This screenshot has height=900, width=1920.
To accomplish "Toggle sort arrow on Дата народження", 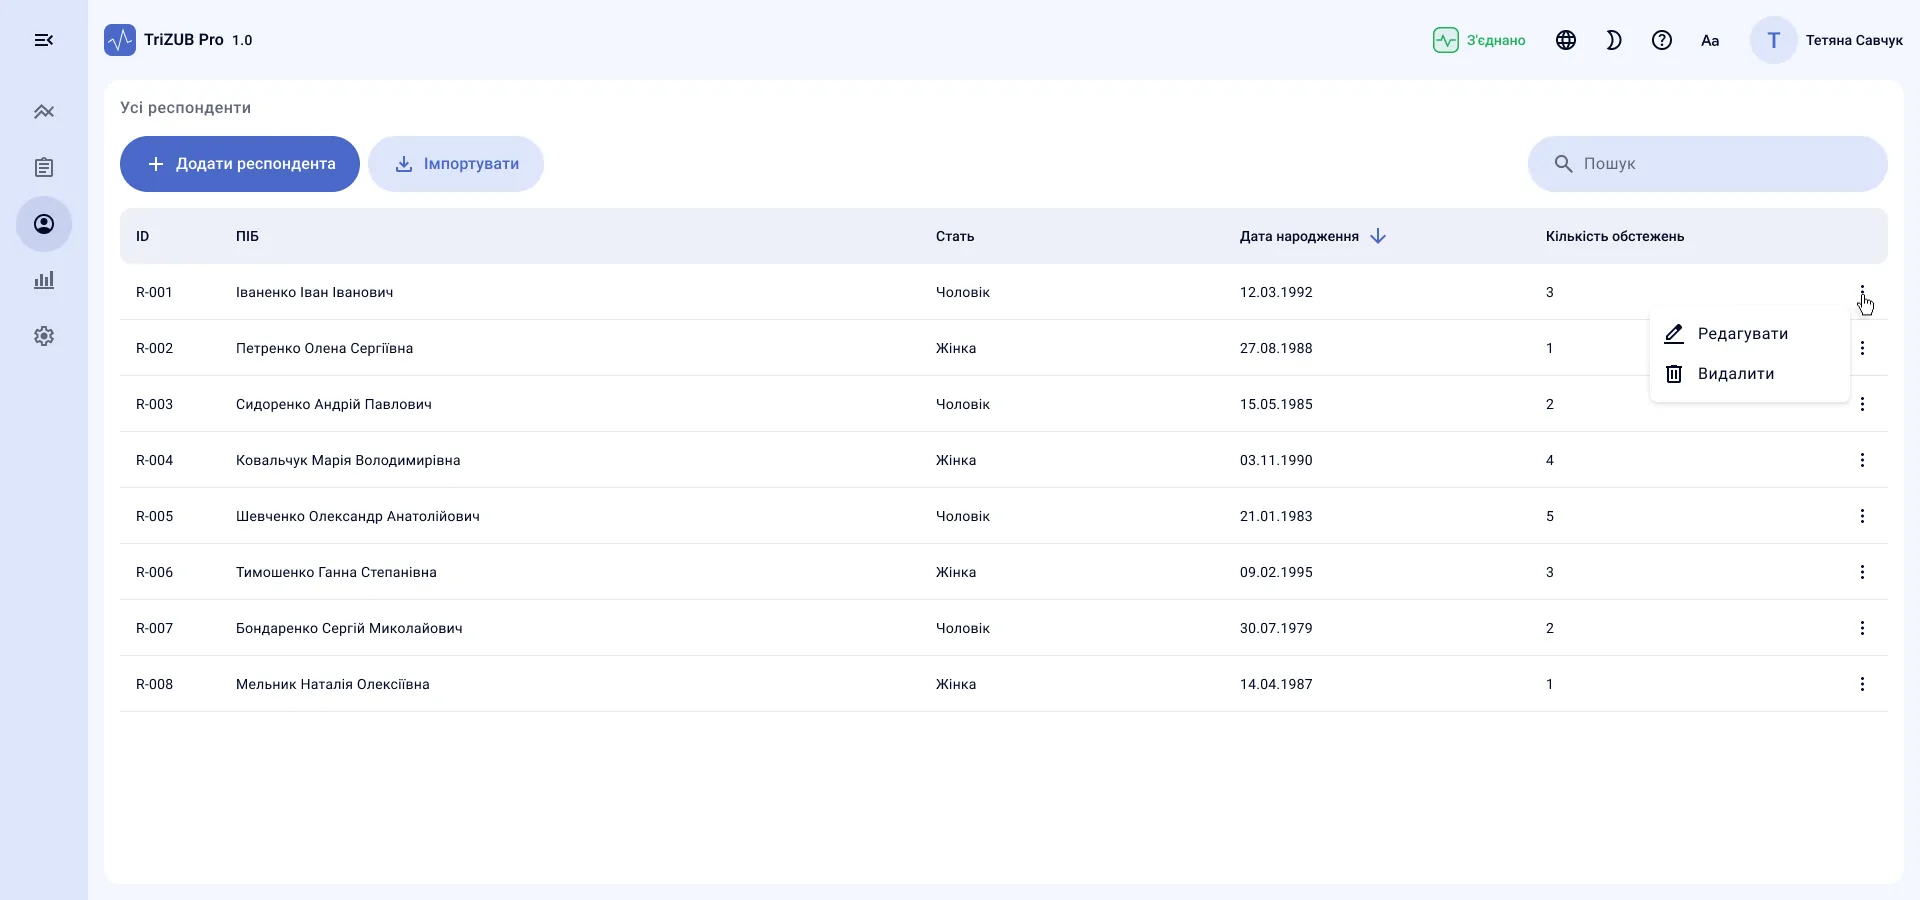I will coord(1378,236).
